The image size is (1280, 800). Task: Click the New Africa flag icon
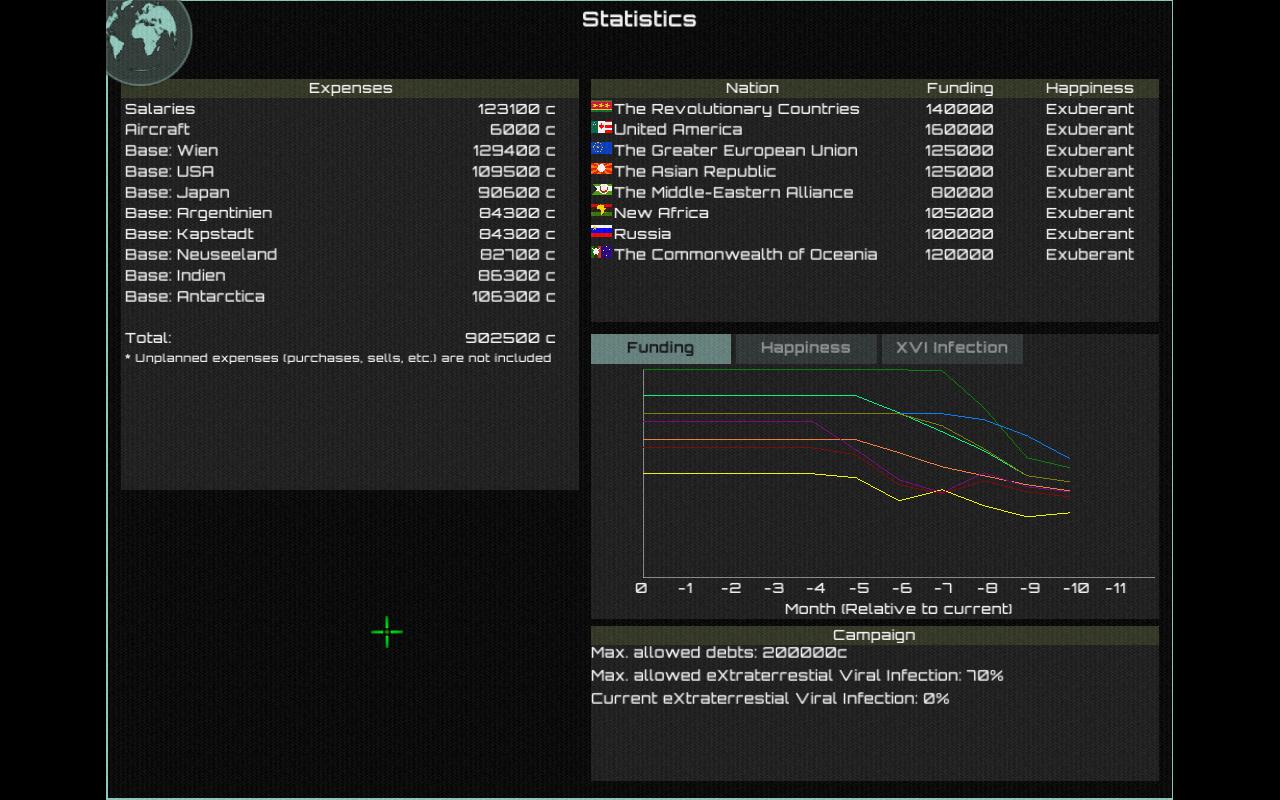coord(601,212)
